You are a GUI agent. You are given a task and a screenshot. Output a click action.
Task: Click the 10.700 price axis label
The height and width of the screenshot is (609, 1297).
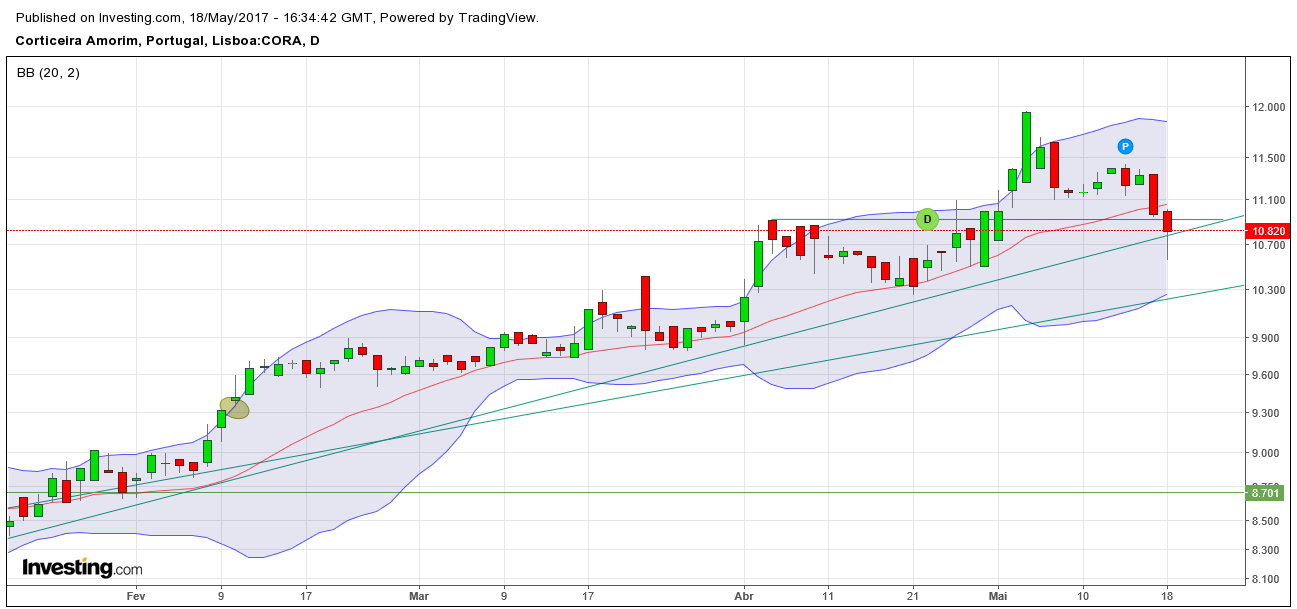pyautogui.click(x=1268, y=245)
